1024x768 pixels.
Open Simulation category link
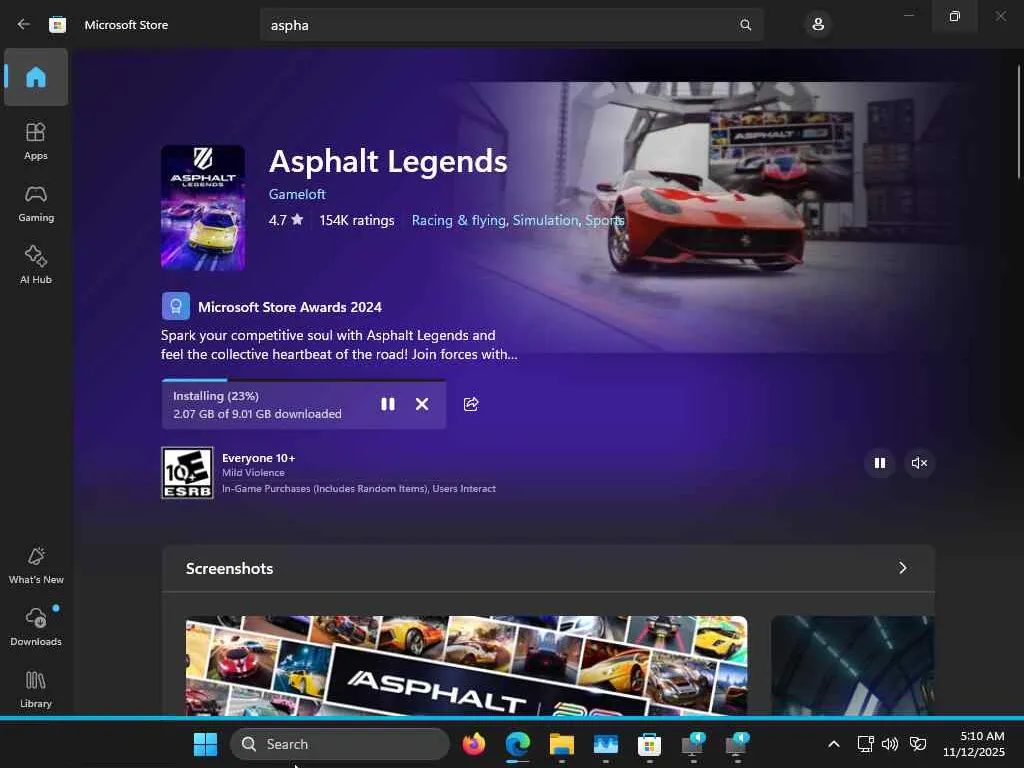[x=545, y=220]
